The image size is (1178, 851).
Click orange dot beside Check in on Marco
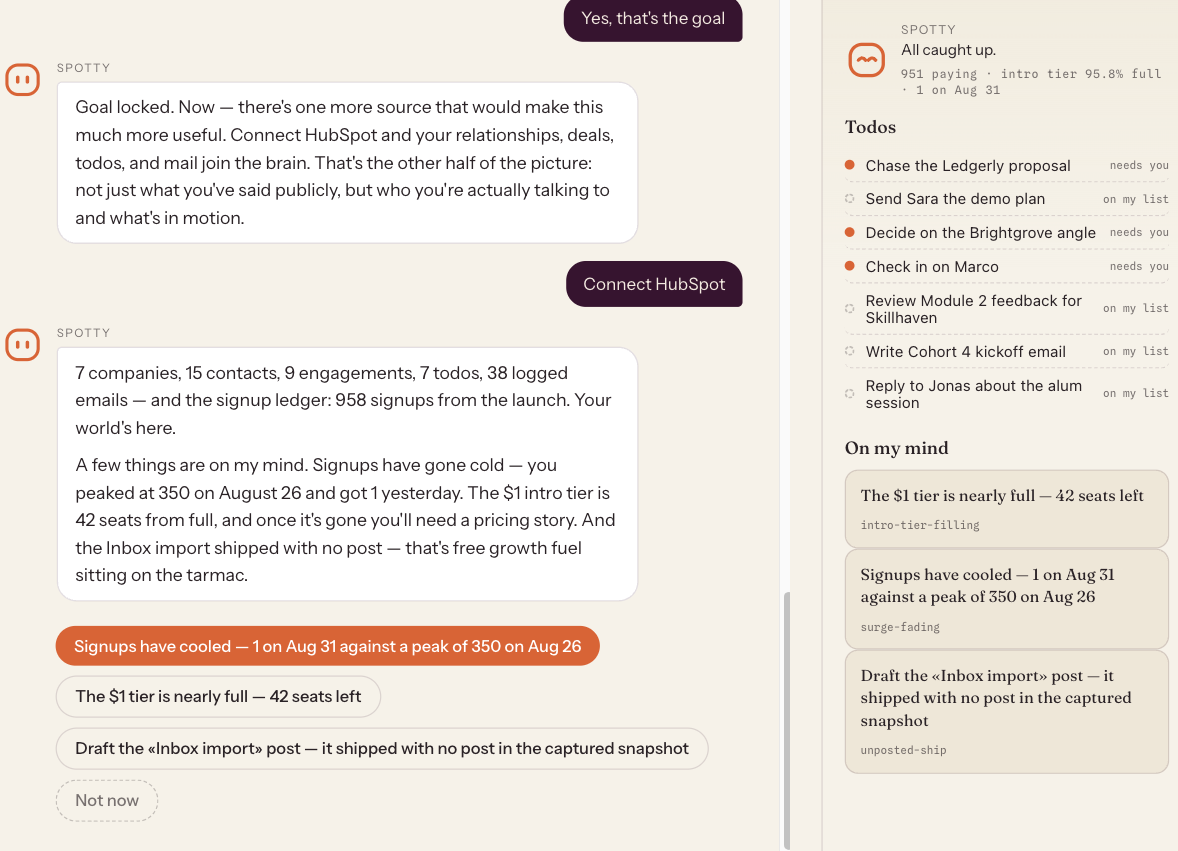pos(850,266)
